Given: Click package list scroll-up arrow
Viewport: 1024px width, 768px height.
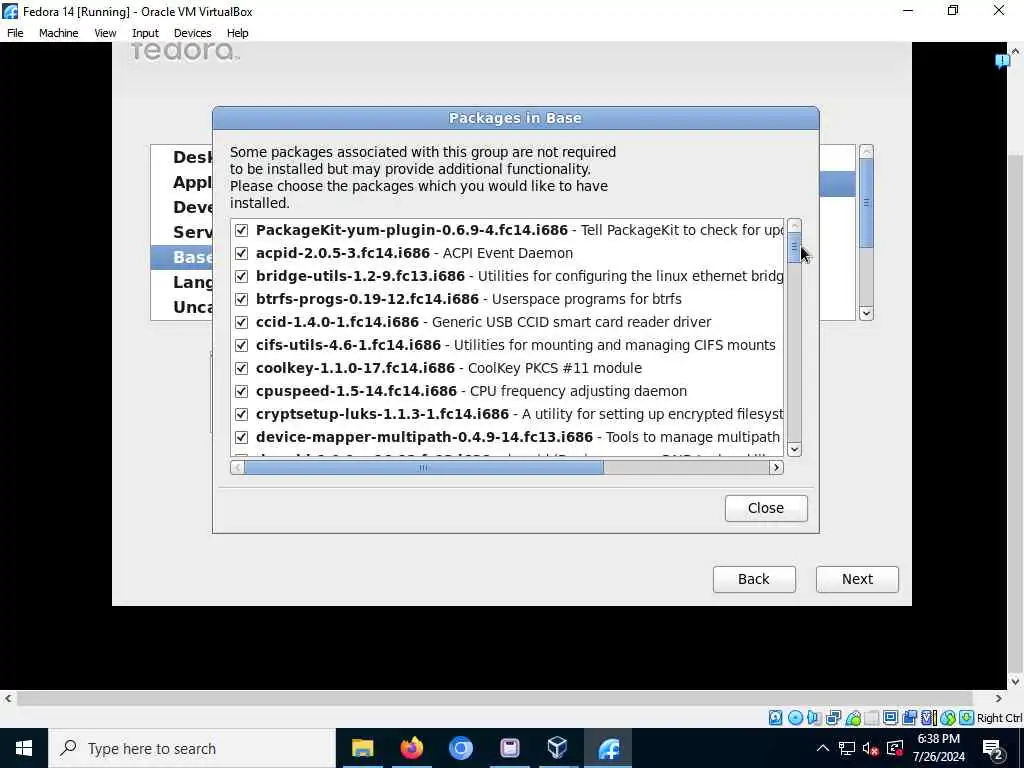Looking at the screenshot, I should click(794, 226).
